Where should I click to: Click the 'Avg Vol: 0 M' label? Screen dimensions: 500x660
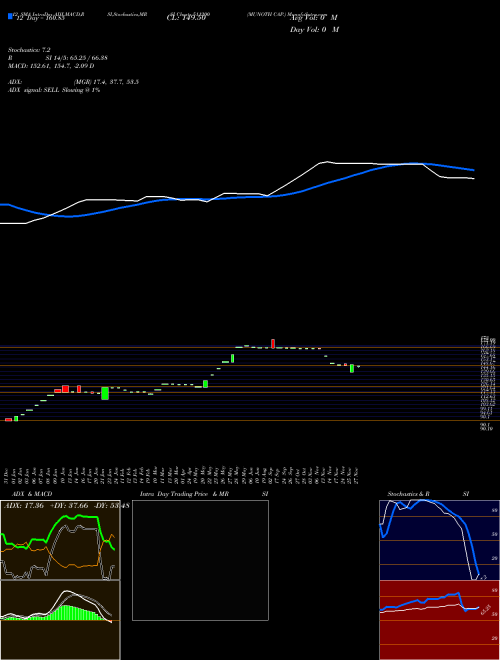(x=314, y=18)
